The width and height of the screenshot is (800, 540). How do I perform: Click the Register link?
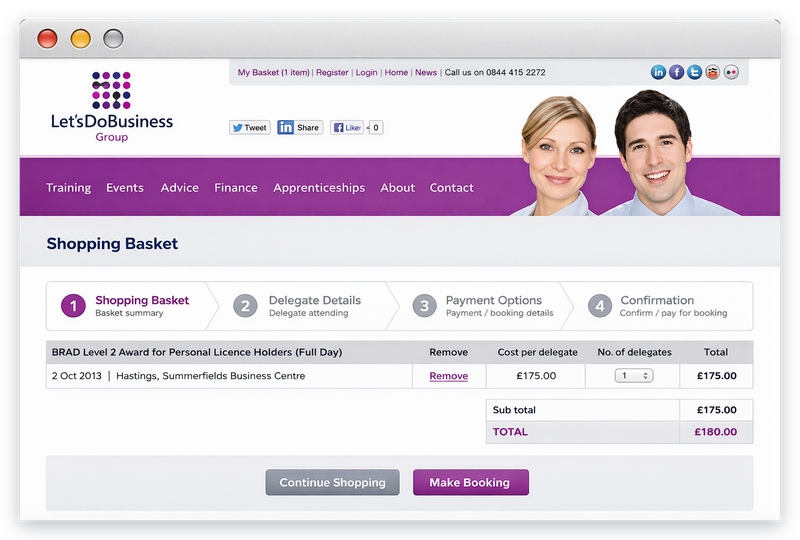332,72
